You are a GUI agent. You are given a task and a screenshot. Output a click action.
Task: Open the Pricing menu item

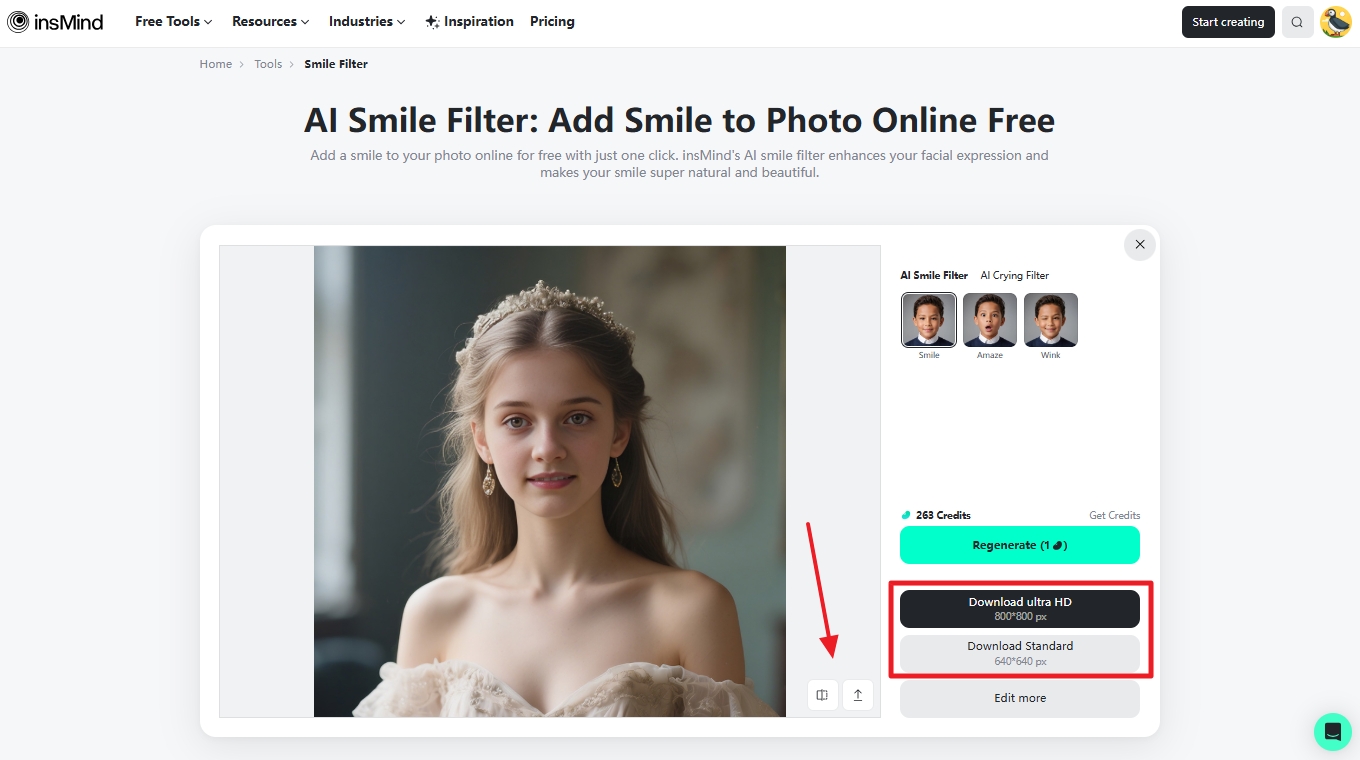click(x=552, y=21)
